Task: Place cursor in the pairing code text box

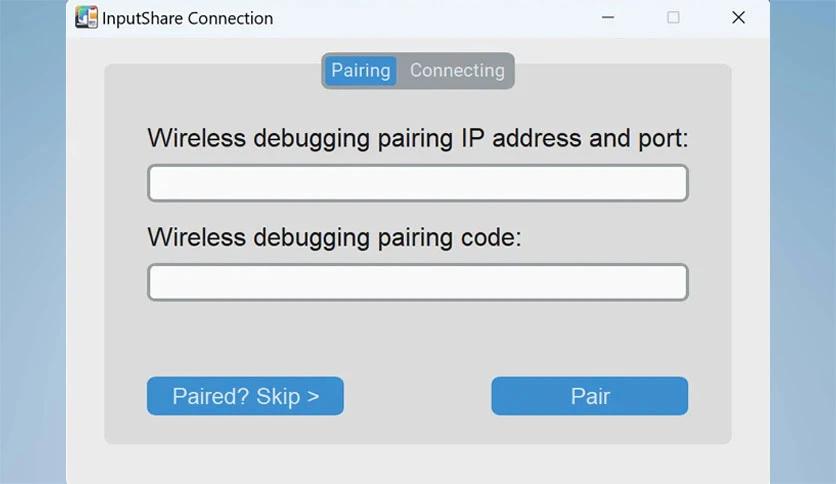Action: (x=418, y=282)
